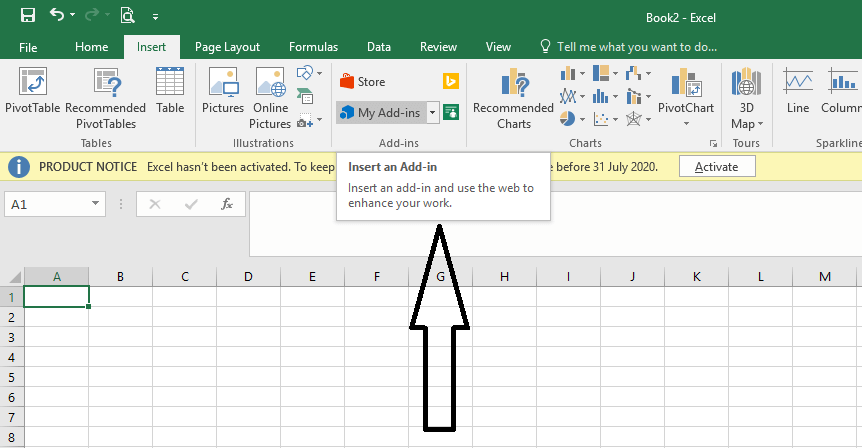Click the Statistic (histogram) chart icon
This screenshot has height=448, width=862.
pos(600,97)
